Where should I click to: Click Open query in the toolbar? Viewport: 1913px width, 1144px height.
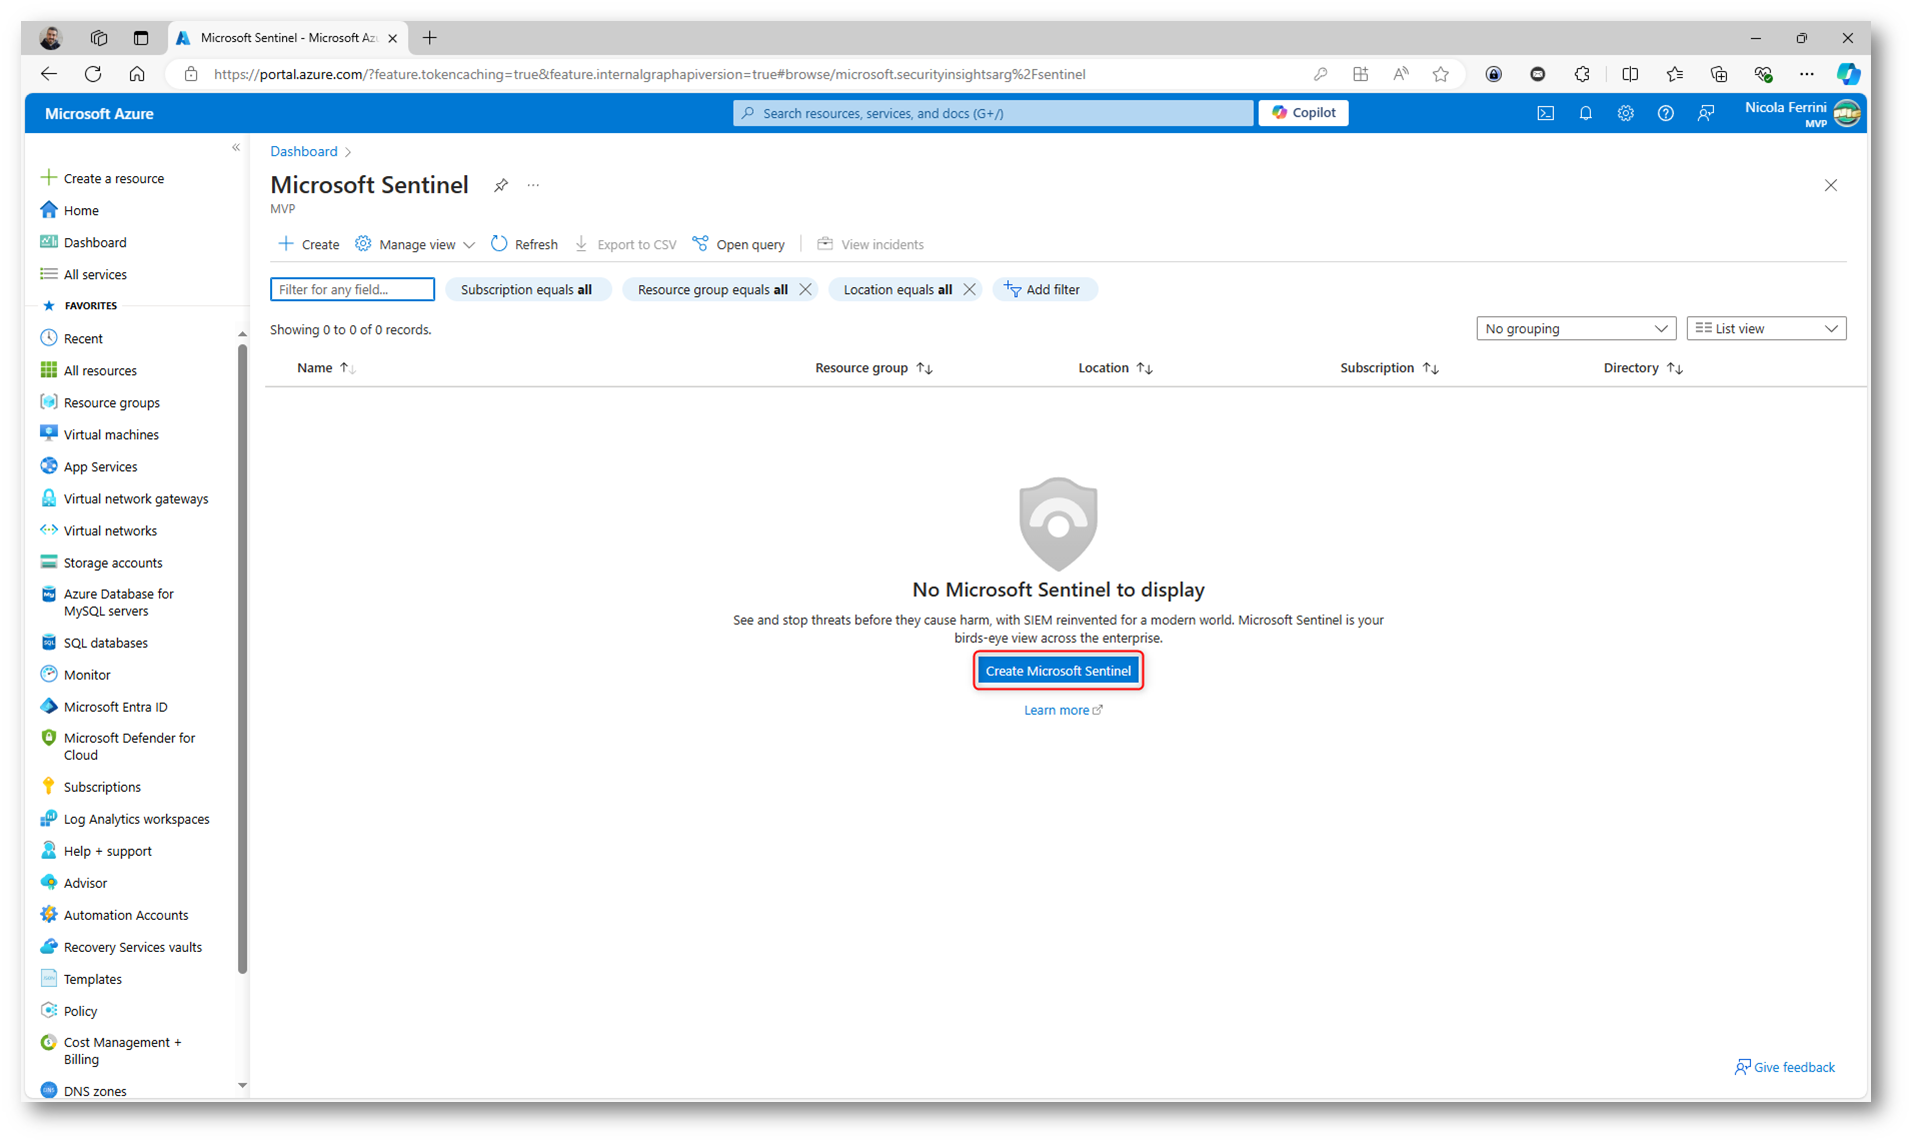[739, 244]
